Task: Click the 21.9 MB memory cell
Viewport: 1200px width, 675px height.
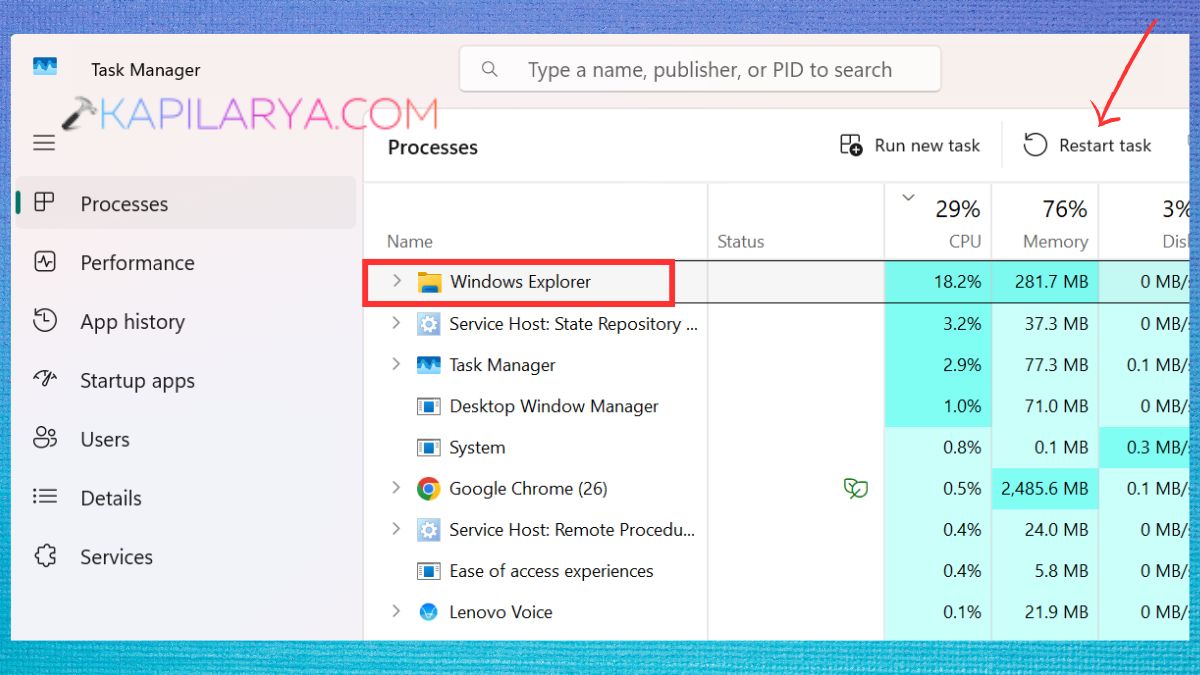Action: point(1045,612)
